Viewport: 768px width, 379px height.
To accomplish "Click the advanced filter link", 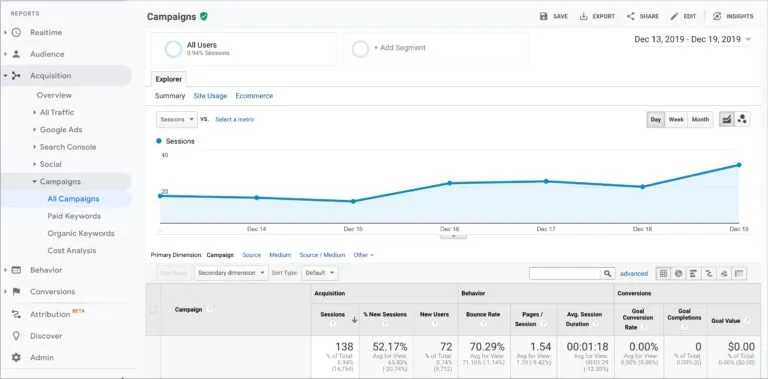I will coord(634,274).
